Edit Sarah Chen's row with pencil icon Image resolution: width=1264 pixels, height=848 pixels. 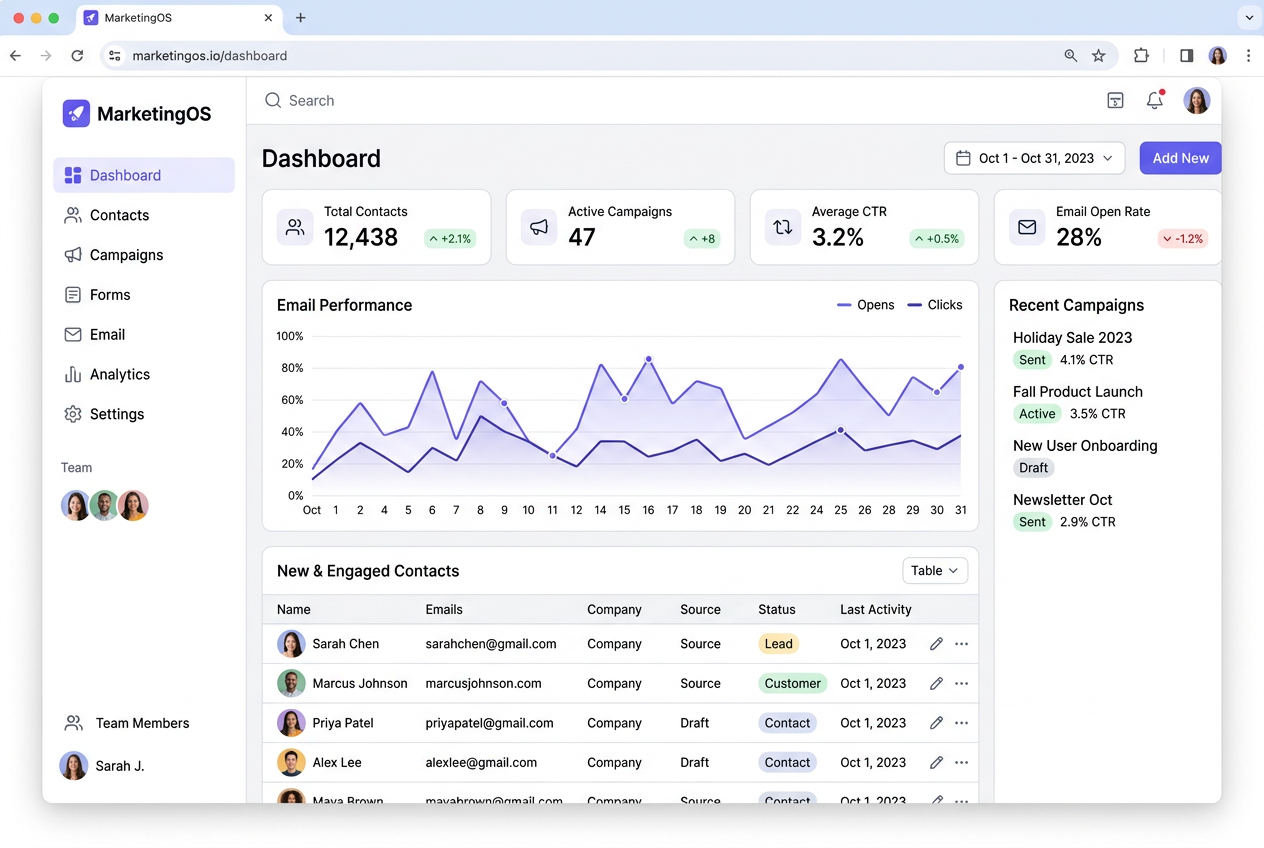(x=936, y=644)
